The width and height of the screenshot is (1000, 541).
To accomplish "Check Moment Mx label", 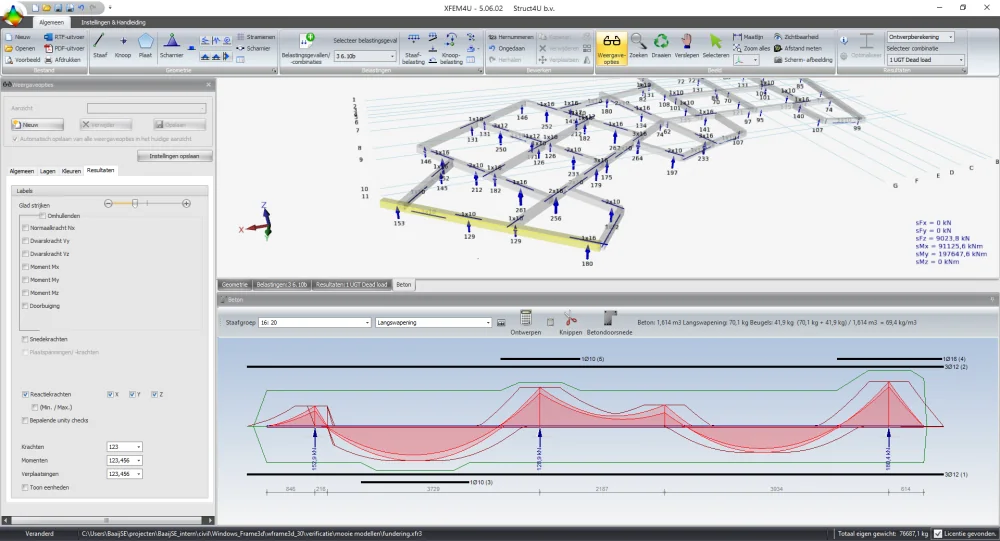I will coord(26,267).
